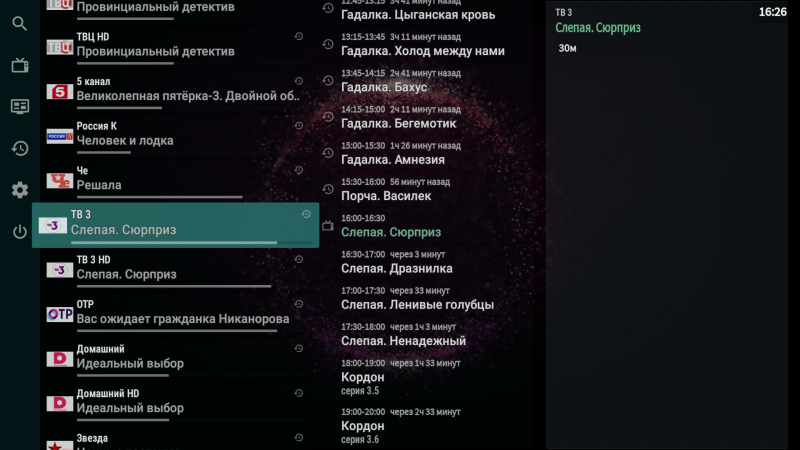Play archived Гадалка. Бегемотик program
The height and width of the screenshot is (450, 800).
coord(429,117)
